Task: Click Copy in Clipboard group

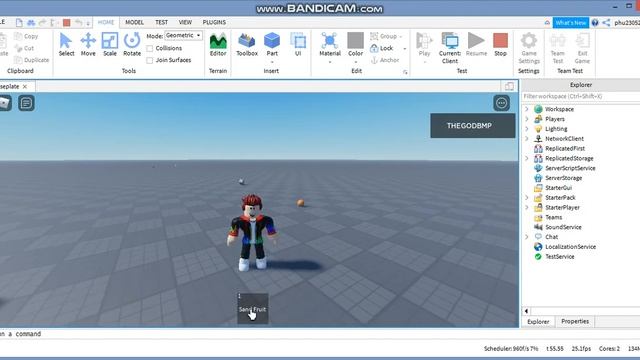Action: (x=27, y=36)
